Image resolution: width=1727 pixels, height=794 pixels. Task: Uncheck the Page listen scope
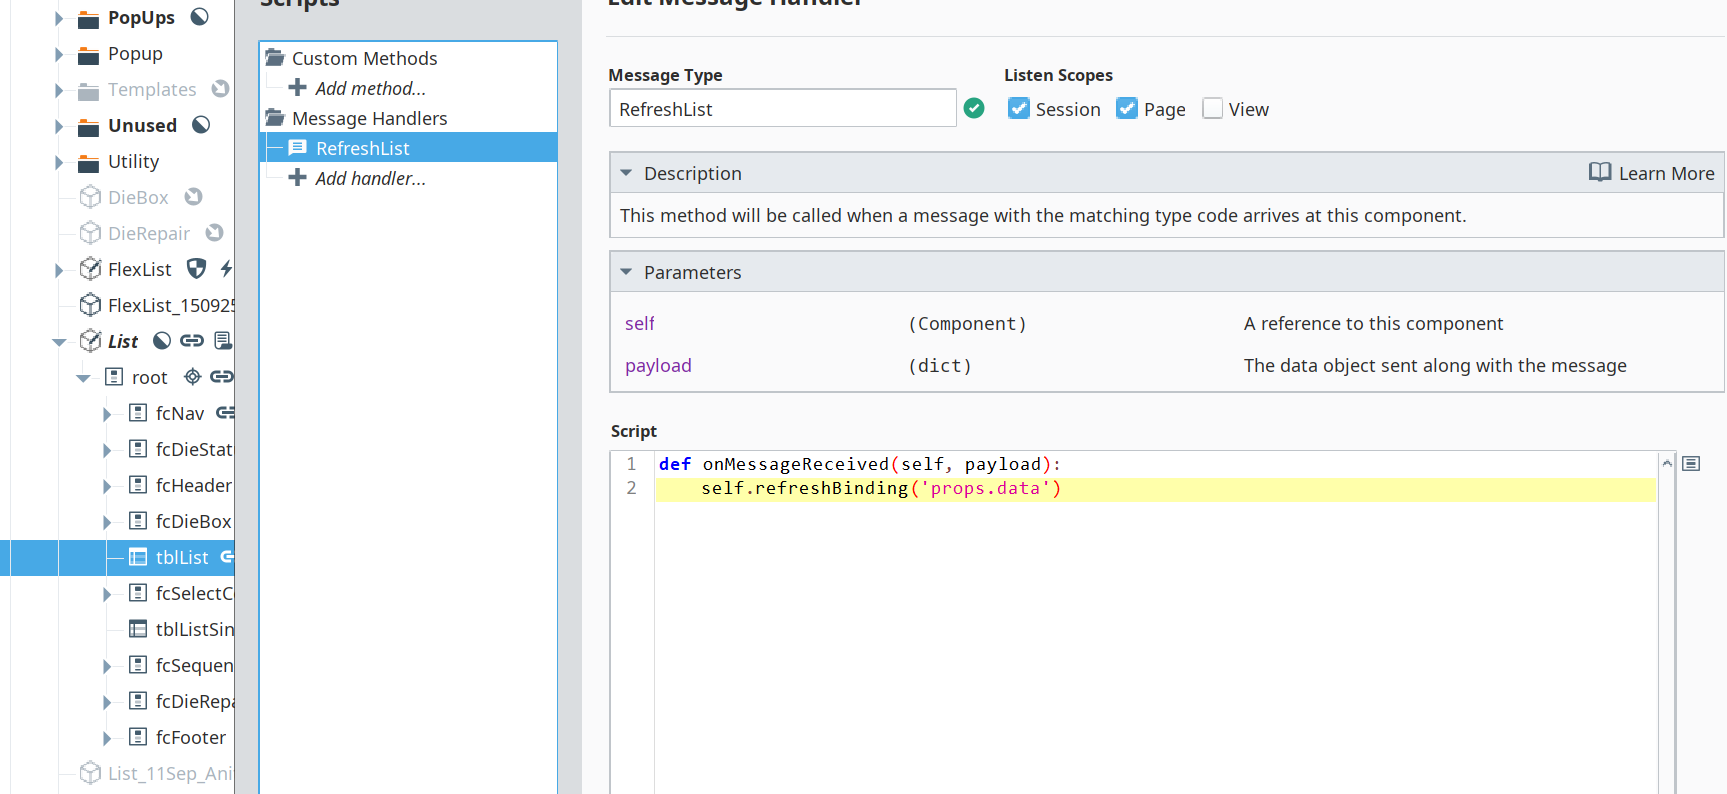[1127, 109]
